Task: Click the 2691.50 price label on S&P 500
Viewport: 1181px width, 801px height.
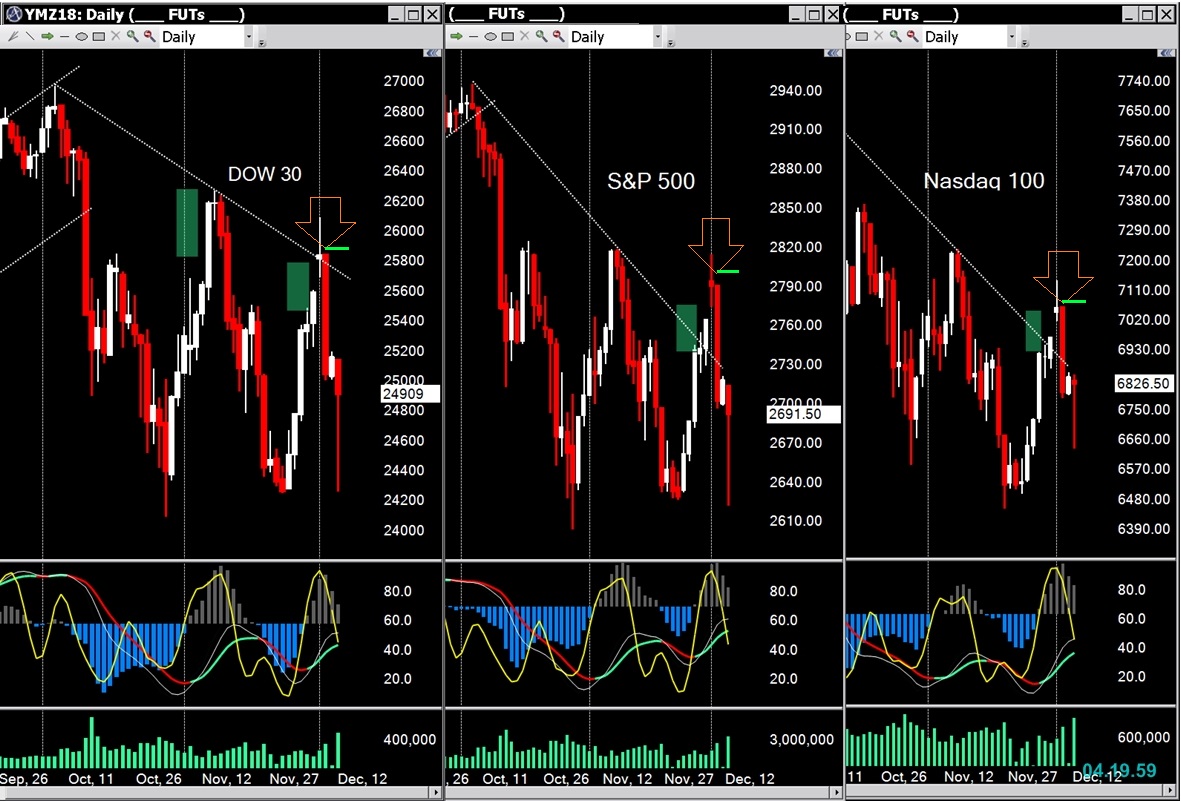Action: [801, 413]
